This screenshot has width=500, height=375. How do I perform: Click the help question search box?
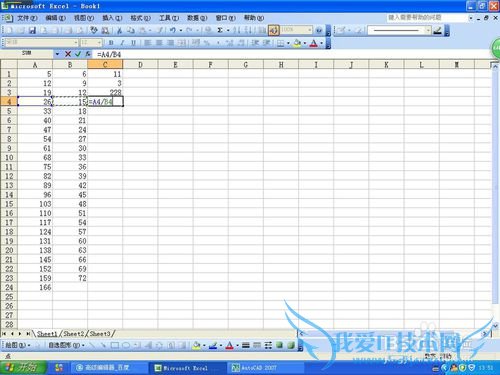coord(427,18)
